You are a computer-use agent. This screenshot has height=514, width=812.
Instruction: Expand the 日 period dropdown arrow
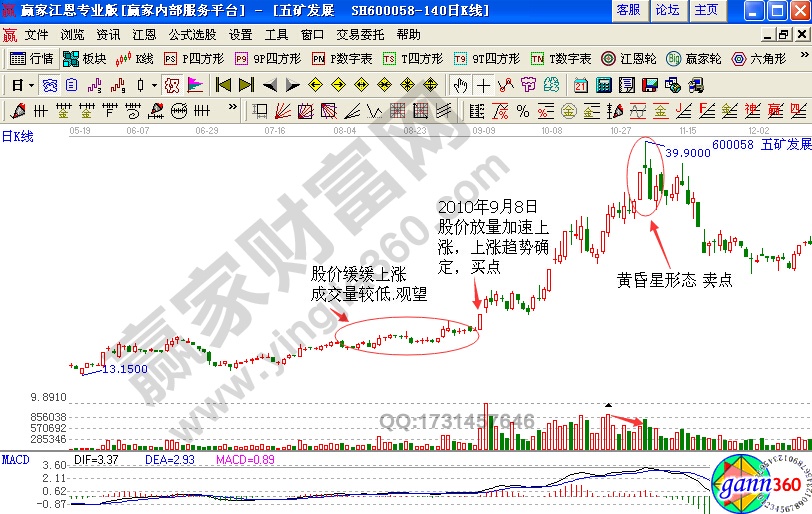click(x=31, y=85)
